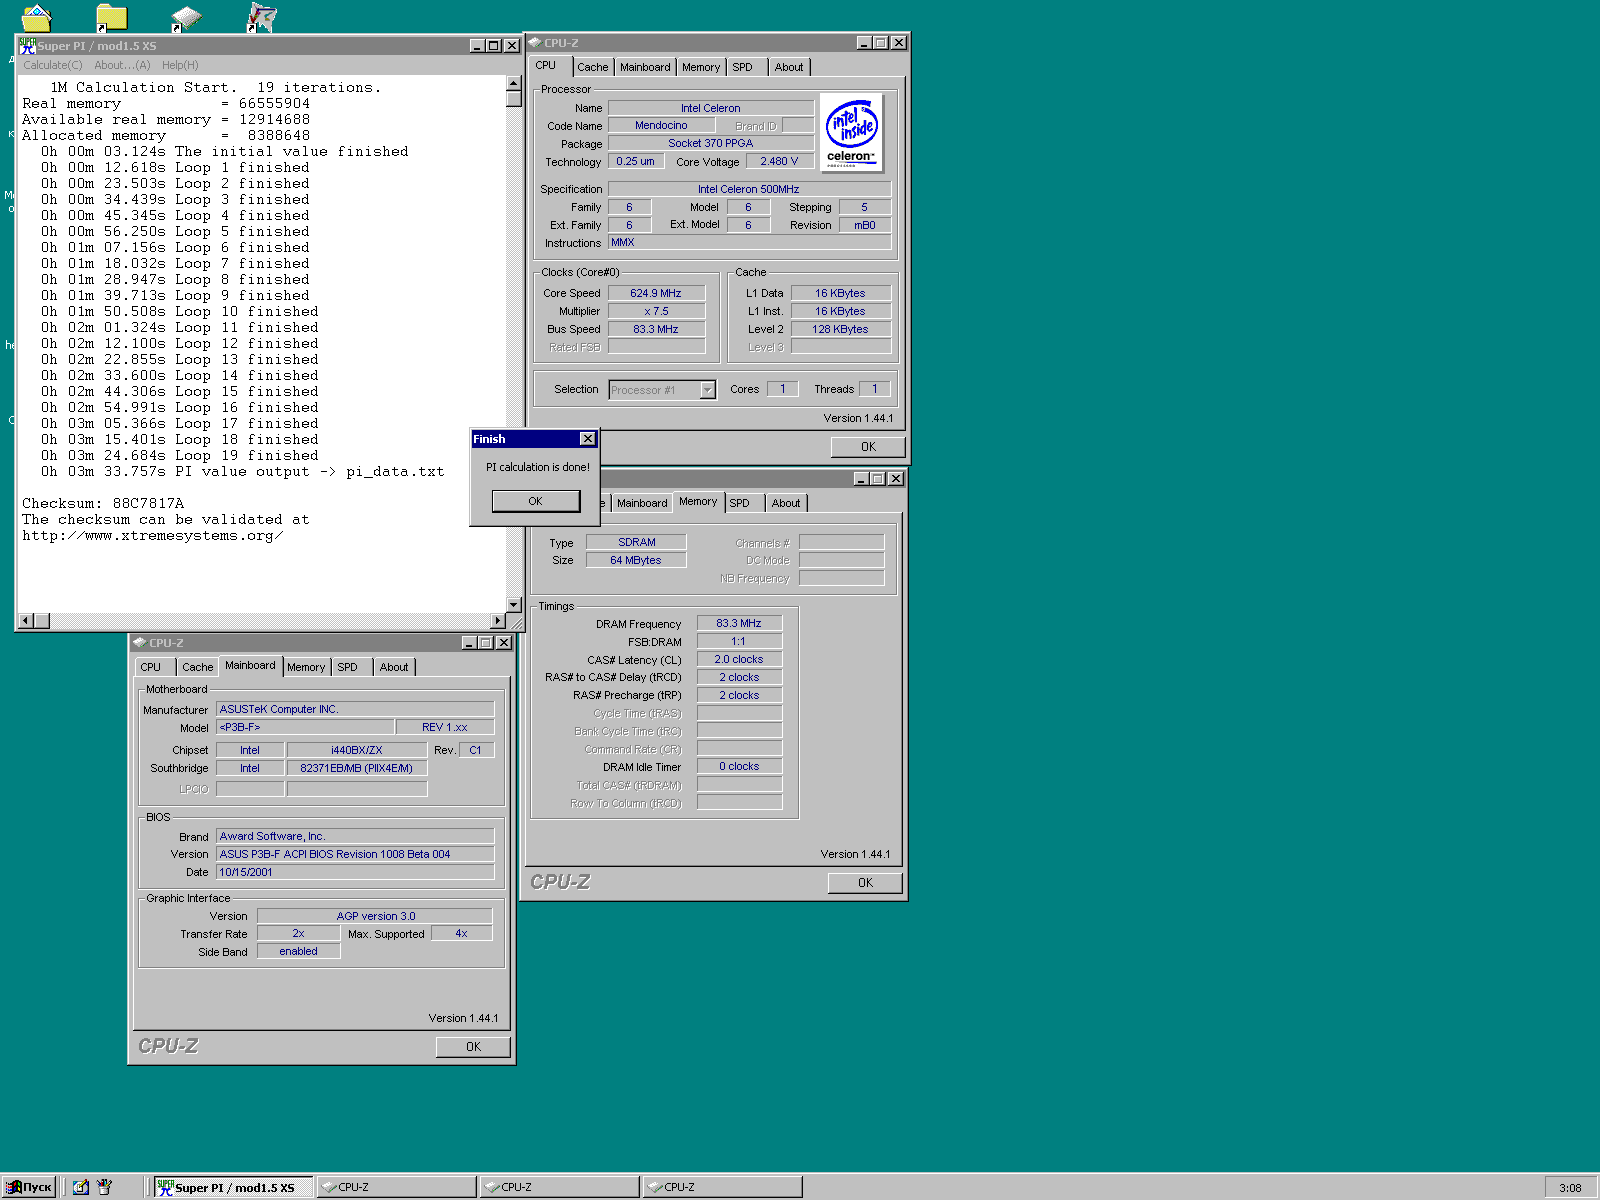This screenshot has height=1200, width=1600.
Task: Select About tab in Memory CPU-Z window
Action: 786,503
